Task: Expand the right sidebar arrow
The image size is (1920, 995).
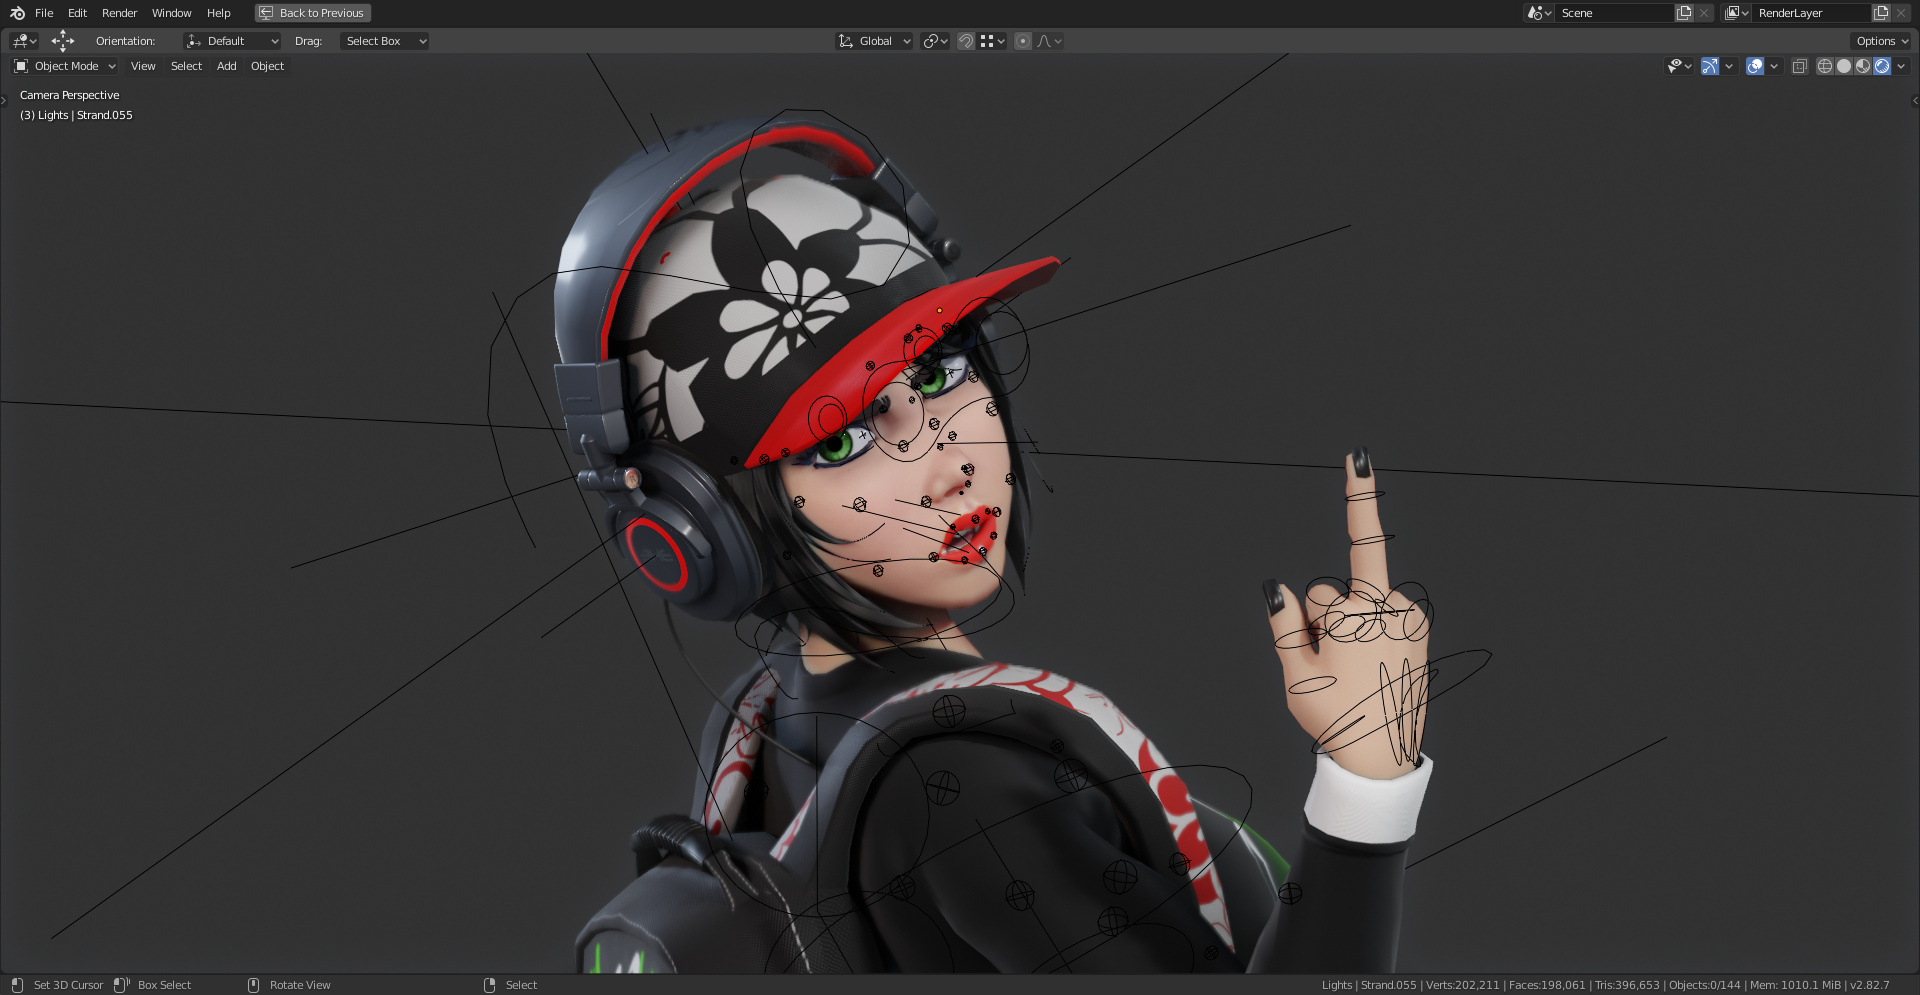Action: pyautogui.click(x=1915, y=100)
